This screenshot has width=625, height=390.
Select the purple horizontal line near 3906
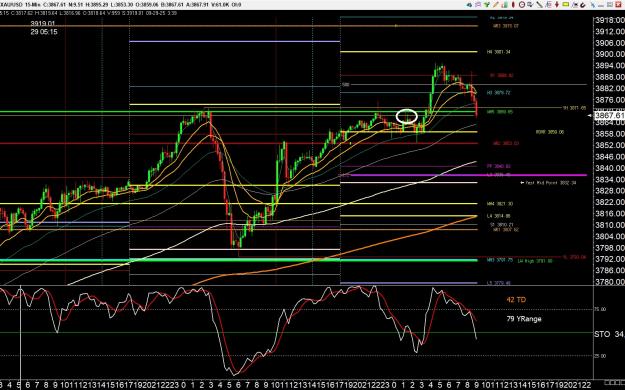235,41
